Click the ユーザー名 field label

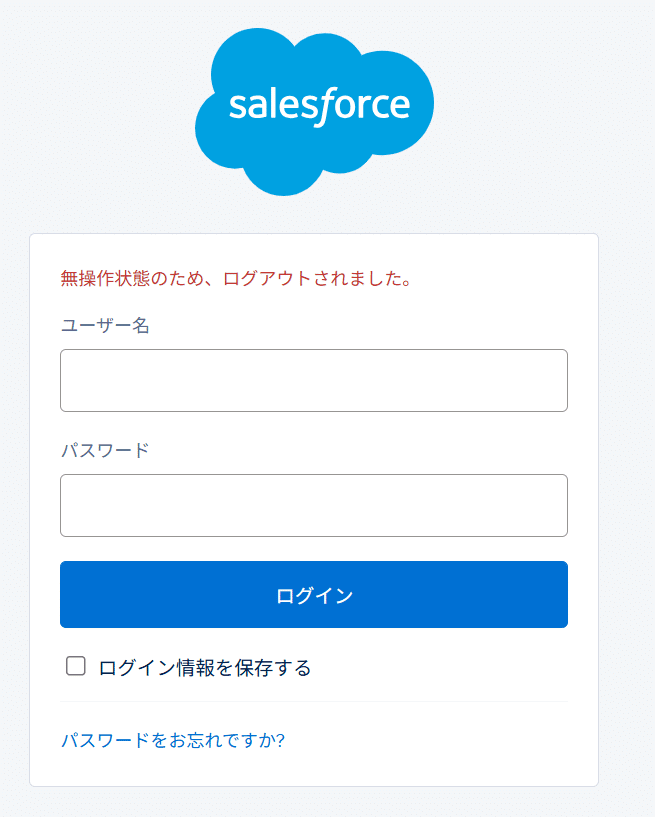coord(105,325)
